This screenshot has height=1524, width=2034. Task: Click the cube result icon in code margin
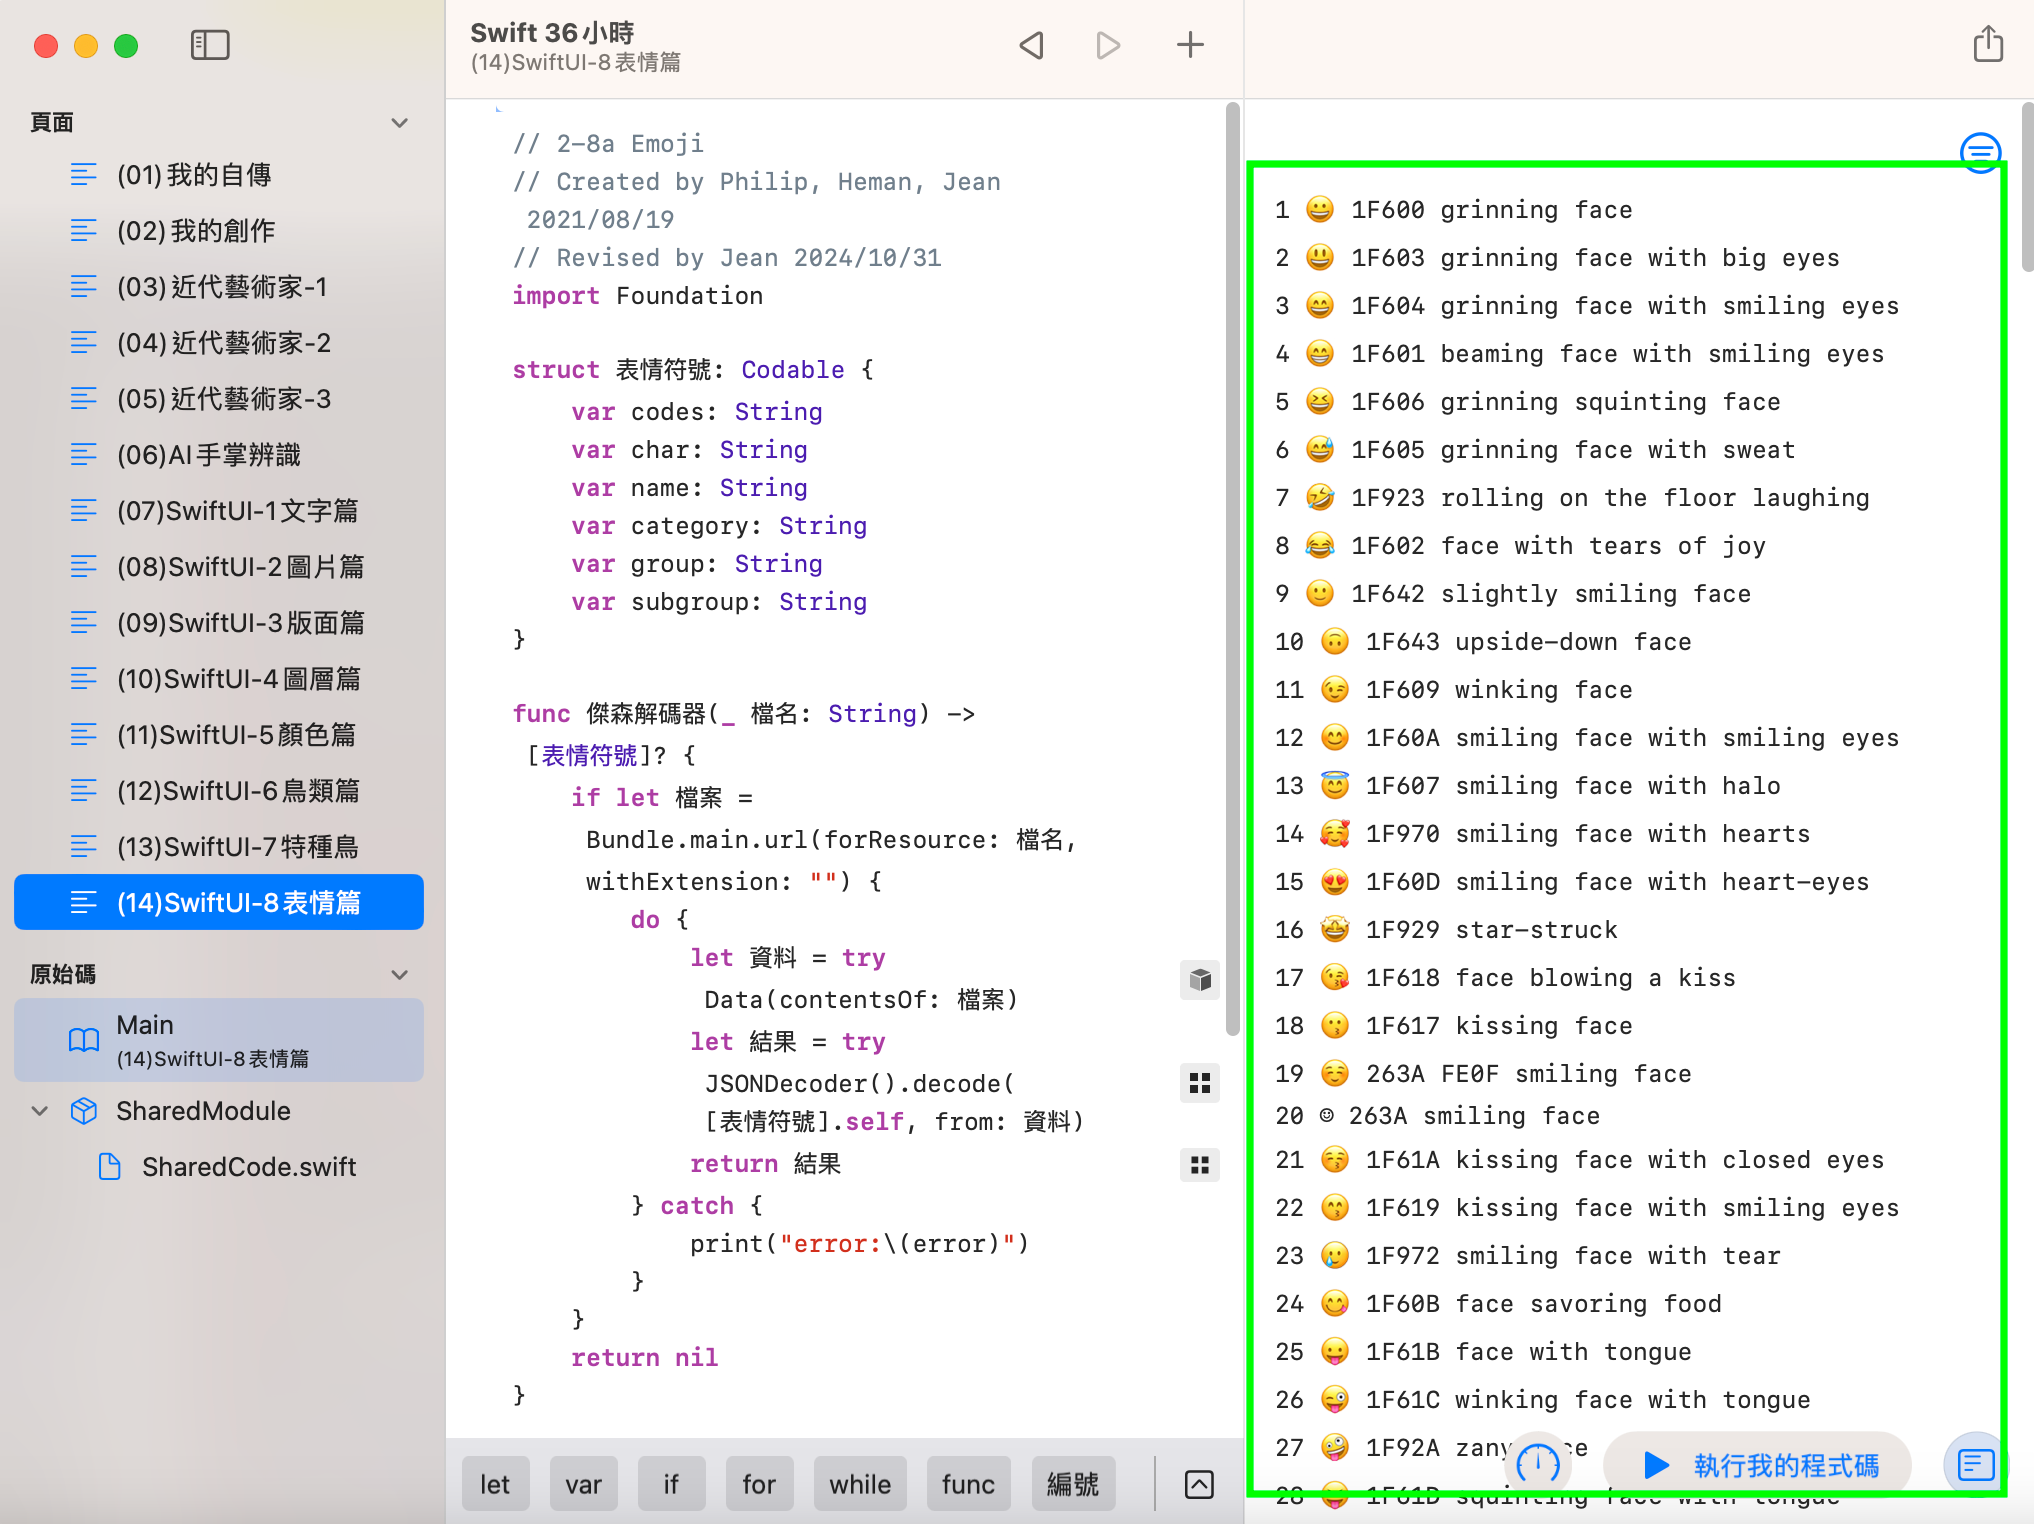1200,980
